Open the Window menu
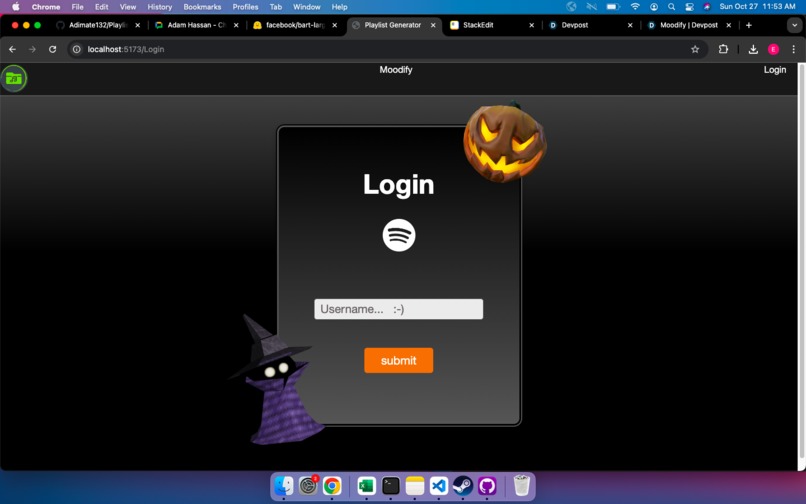The height and width of the screenshot is (504, 806). click(307, 7)
